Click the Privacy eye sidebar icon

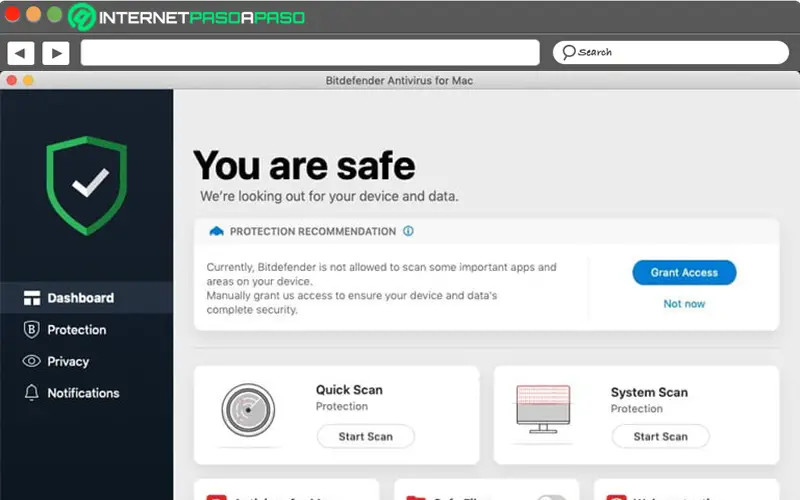pos(31,361)
